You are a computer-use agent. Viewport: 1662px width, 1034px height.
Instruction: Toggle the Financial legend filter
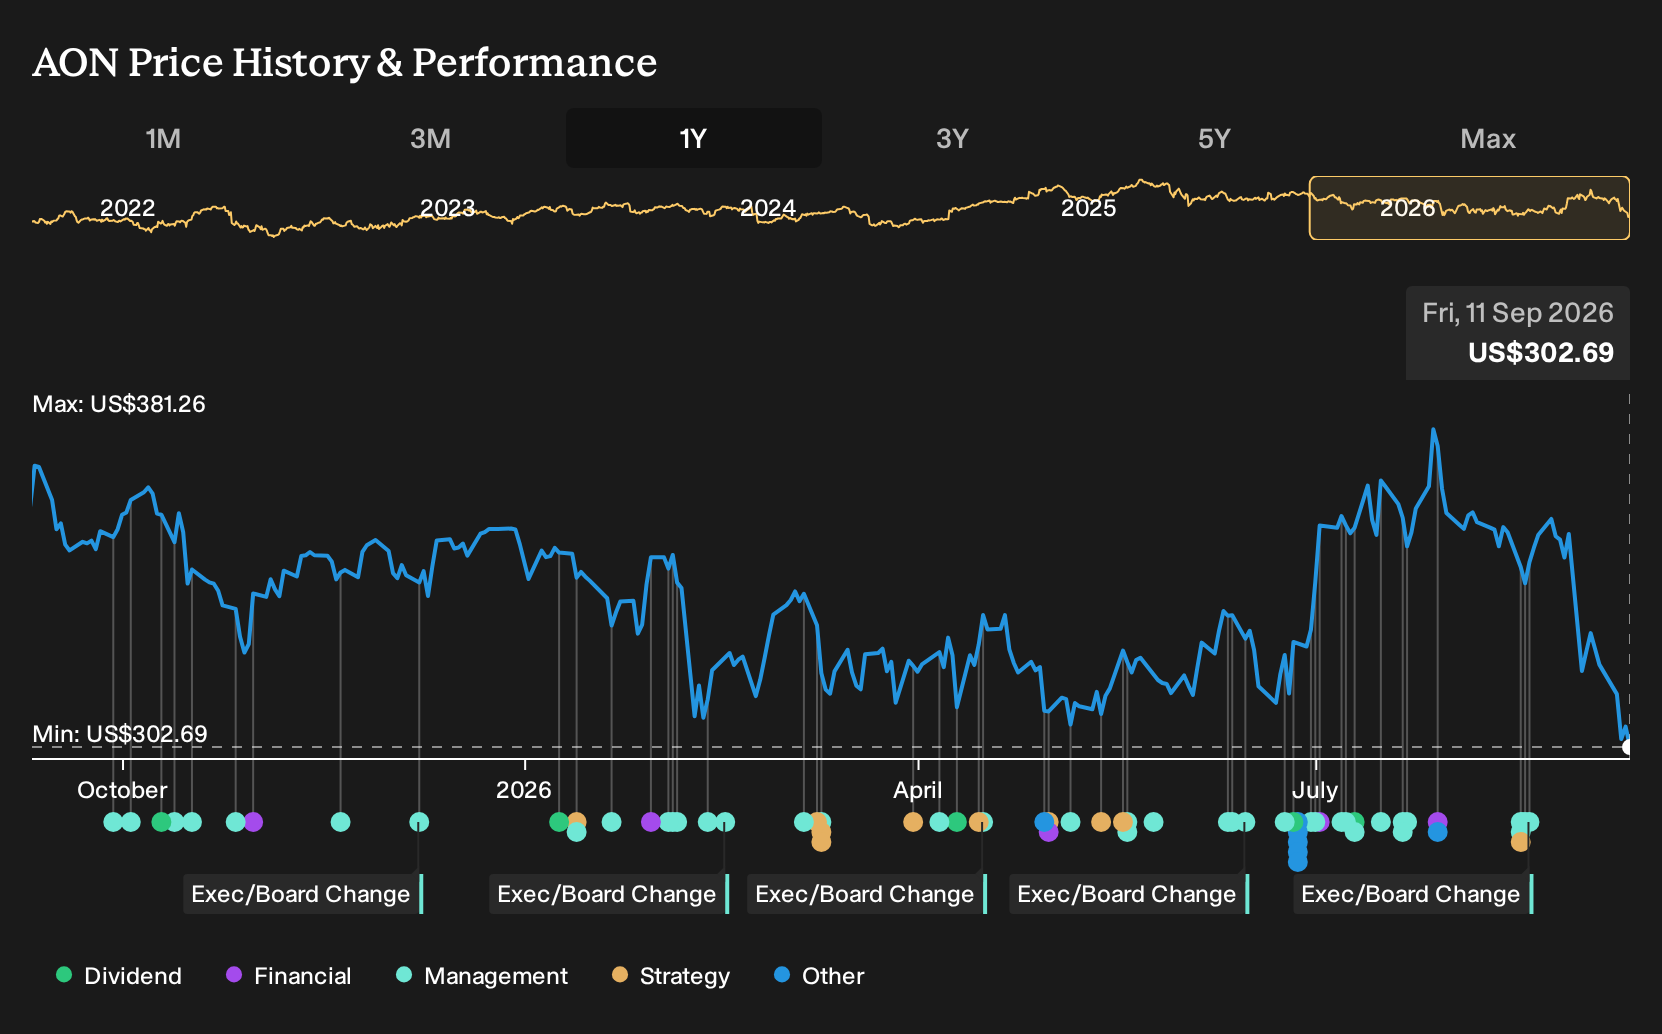[288, 976]
